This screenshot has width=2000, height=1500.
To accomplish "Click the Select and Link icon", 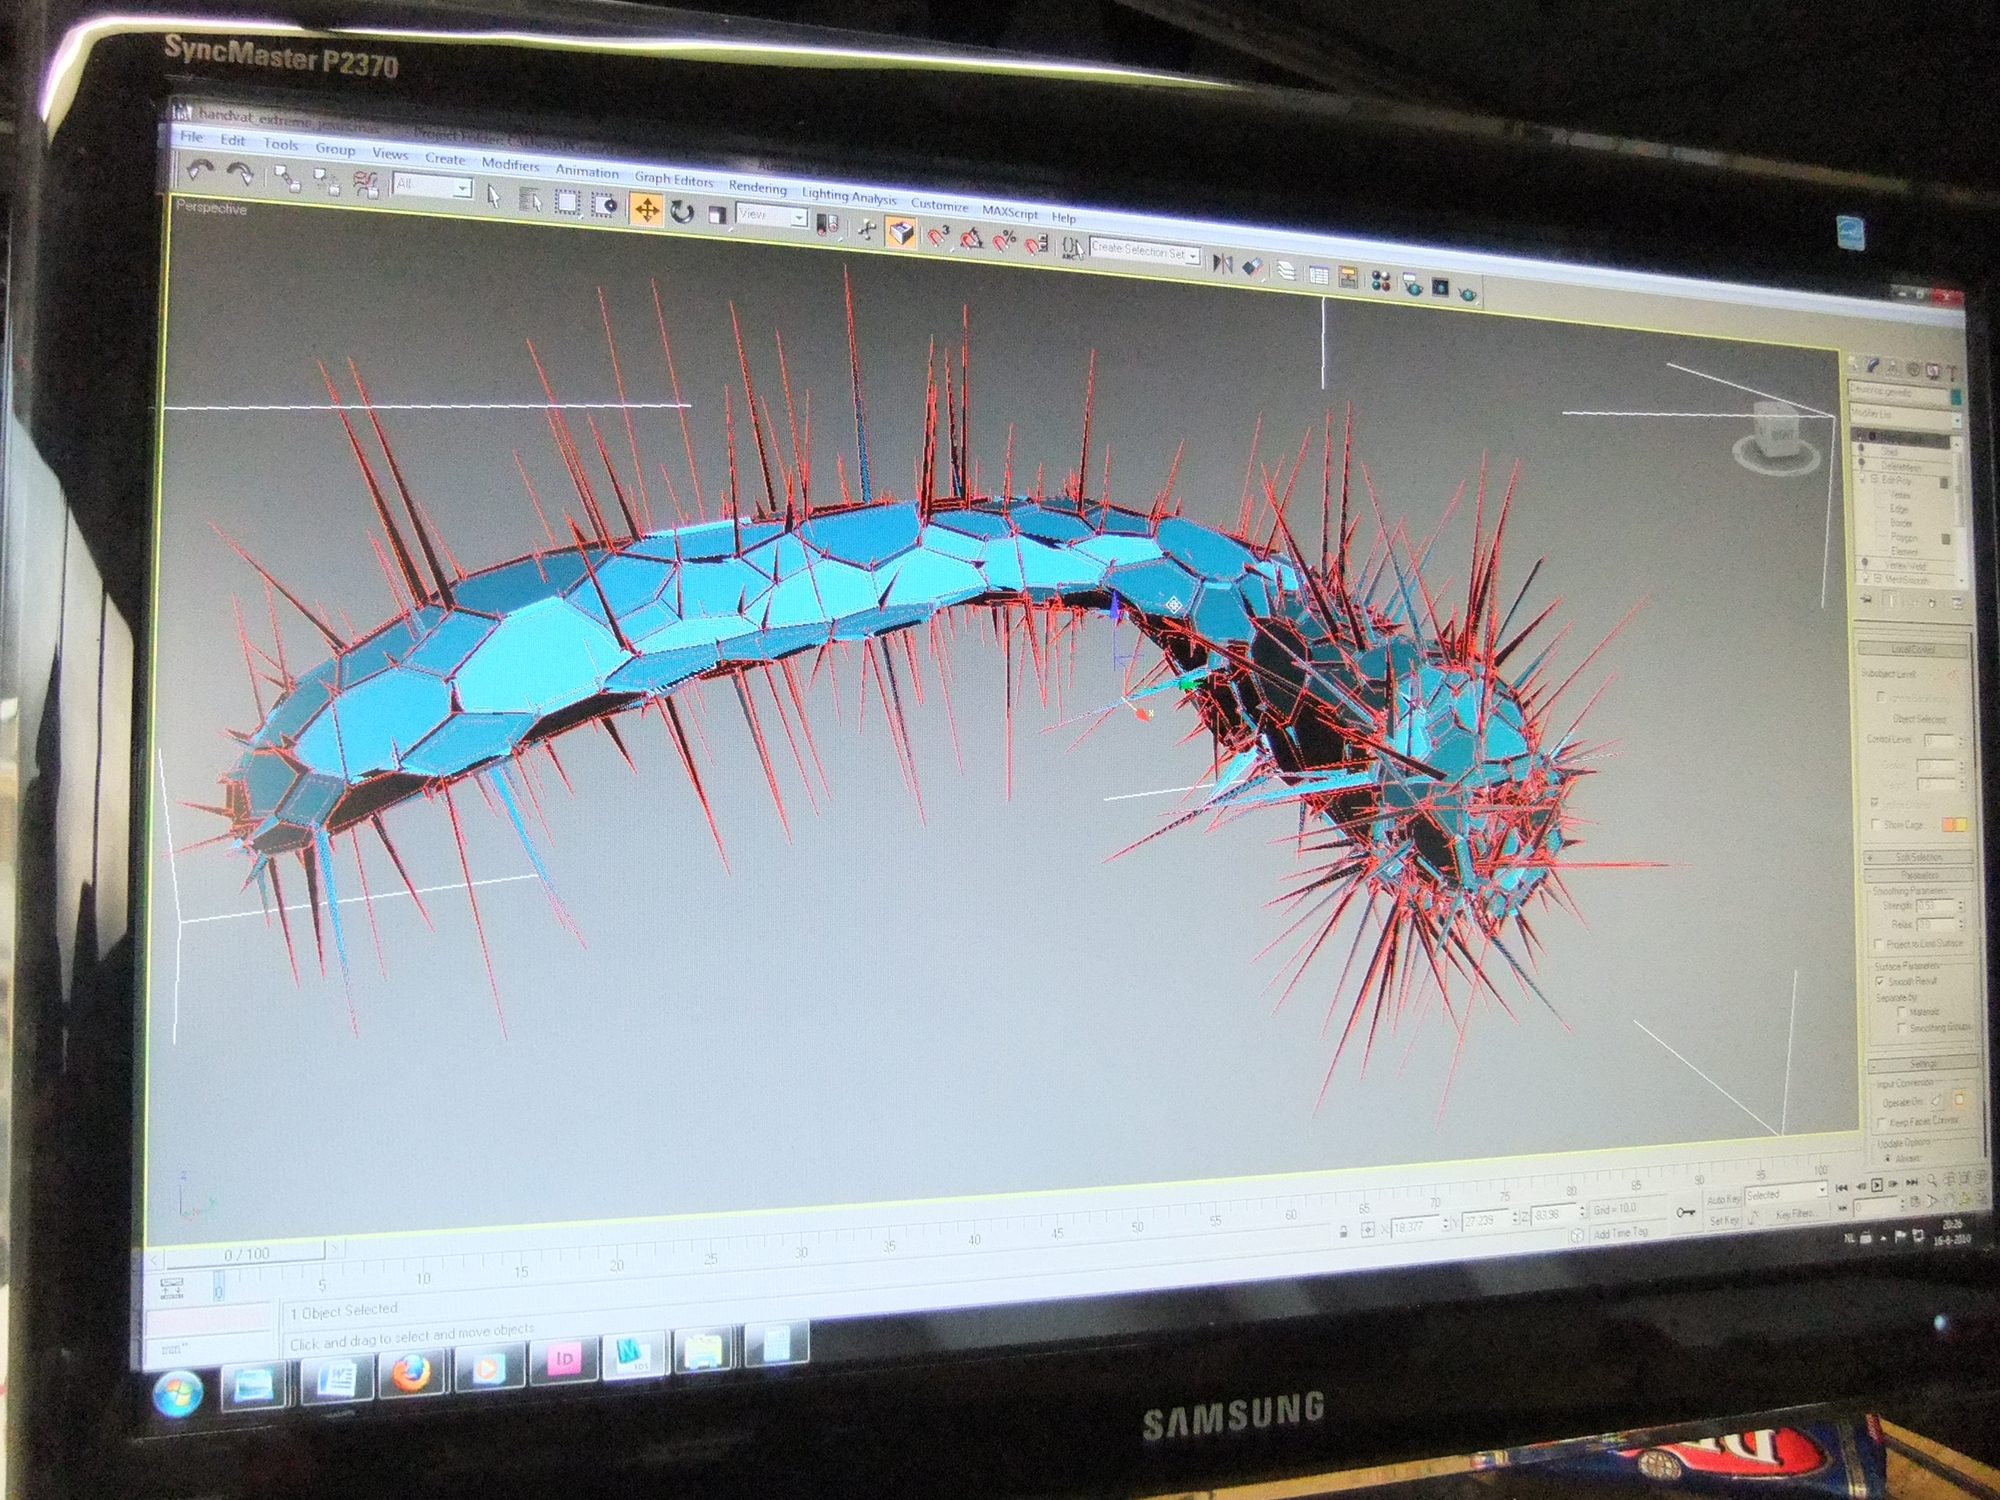I will [286, 178].
